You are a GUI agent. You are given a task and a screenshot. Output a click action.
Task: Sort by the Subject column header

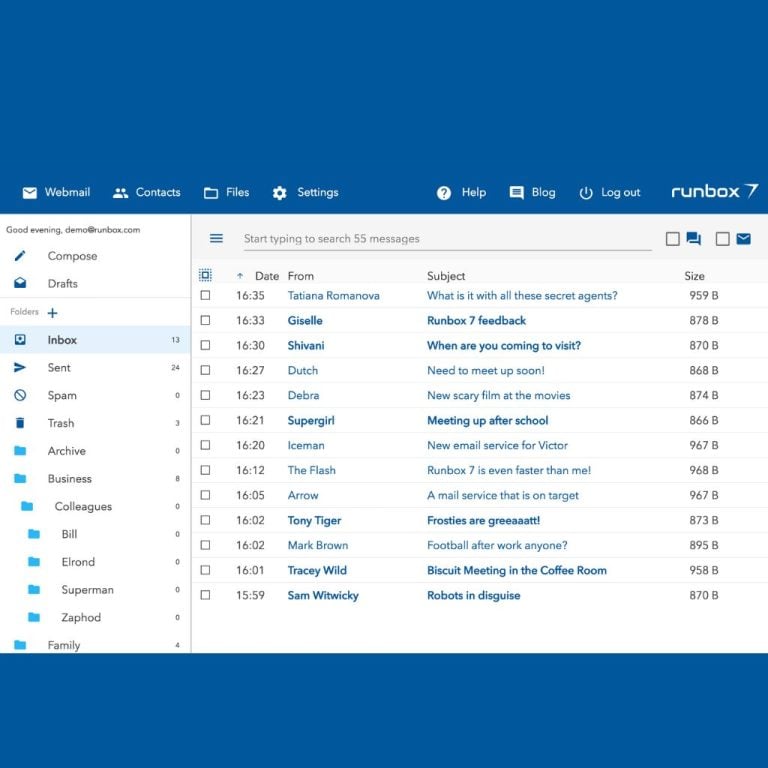[x=446, y=276]
